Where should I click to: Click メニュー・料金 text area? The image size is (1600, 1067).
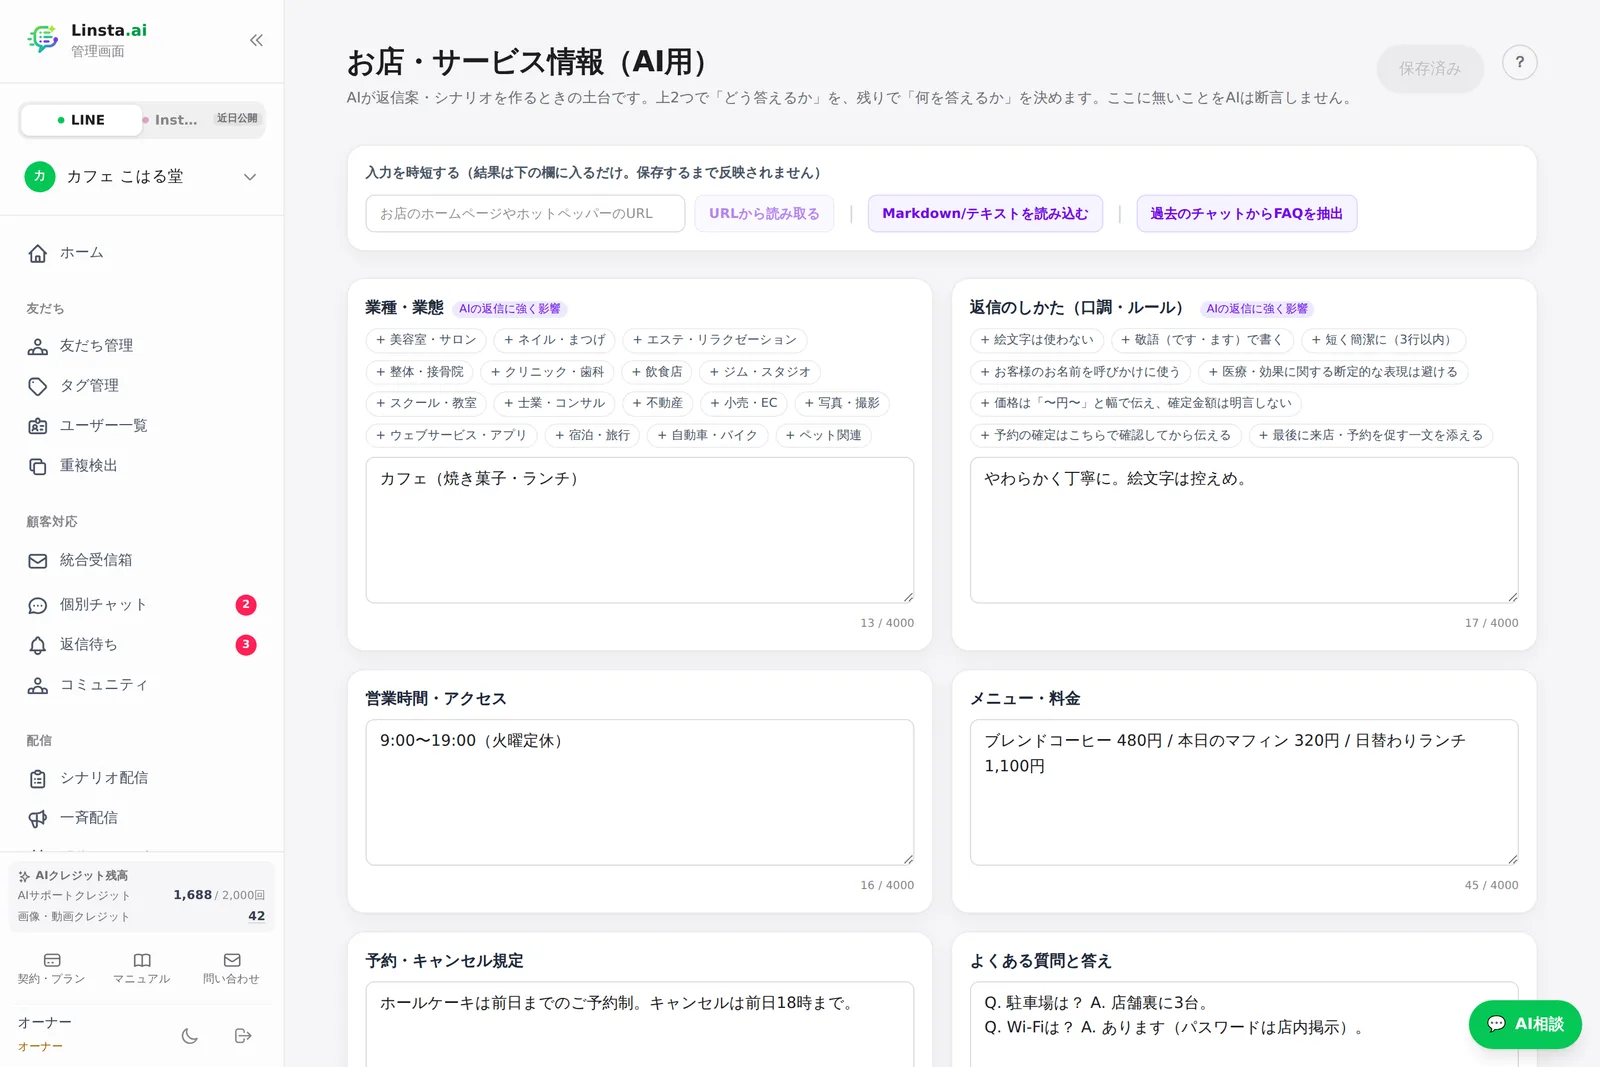click(1244, 792)
